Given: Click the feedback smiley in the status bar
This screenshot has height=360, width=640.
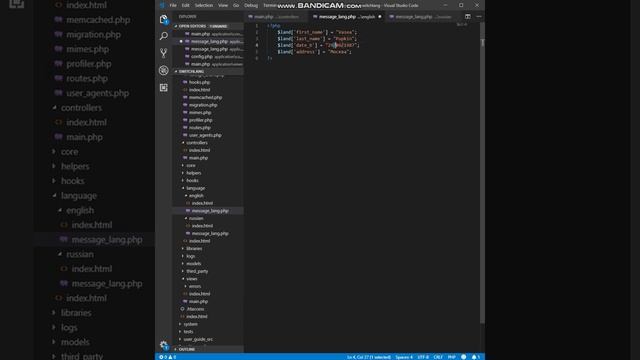Looking at the screenshot, I should click(x=464, y=357).
